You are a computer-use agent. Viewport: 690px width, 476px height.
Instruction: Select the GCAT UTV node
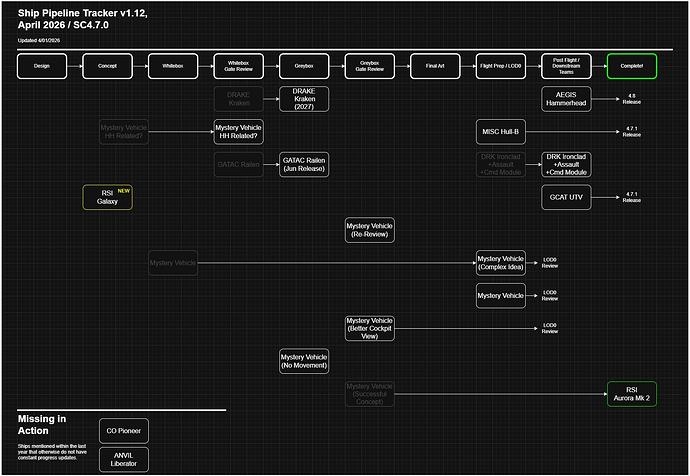coord(566,197)
